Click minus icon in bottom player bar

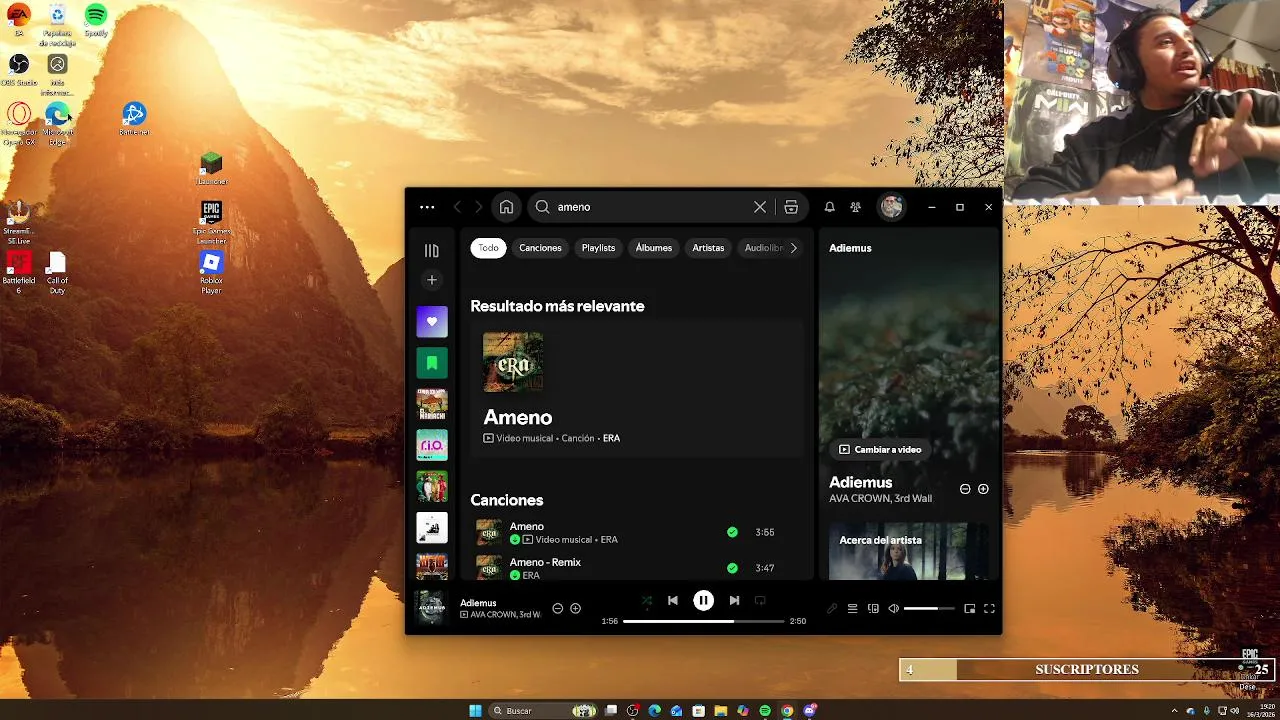(558, 608)
